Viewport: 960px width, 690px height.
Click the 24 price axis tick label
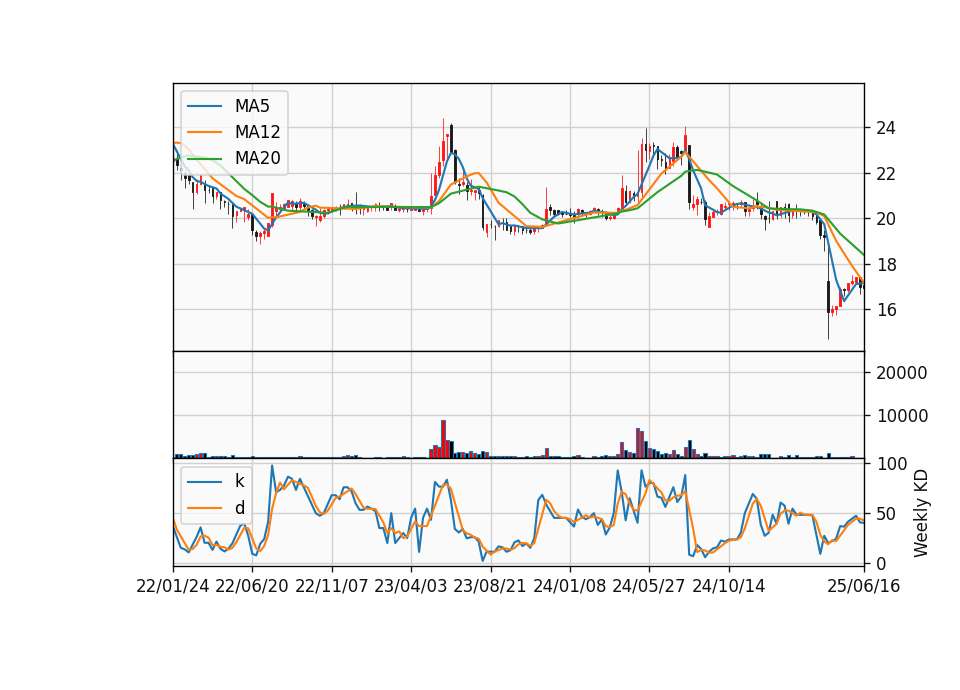[886, 128]
